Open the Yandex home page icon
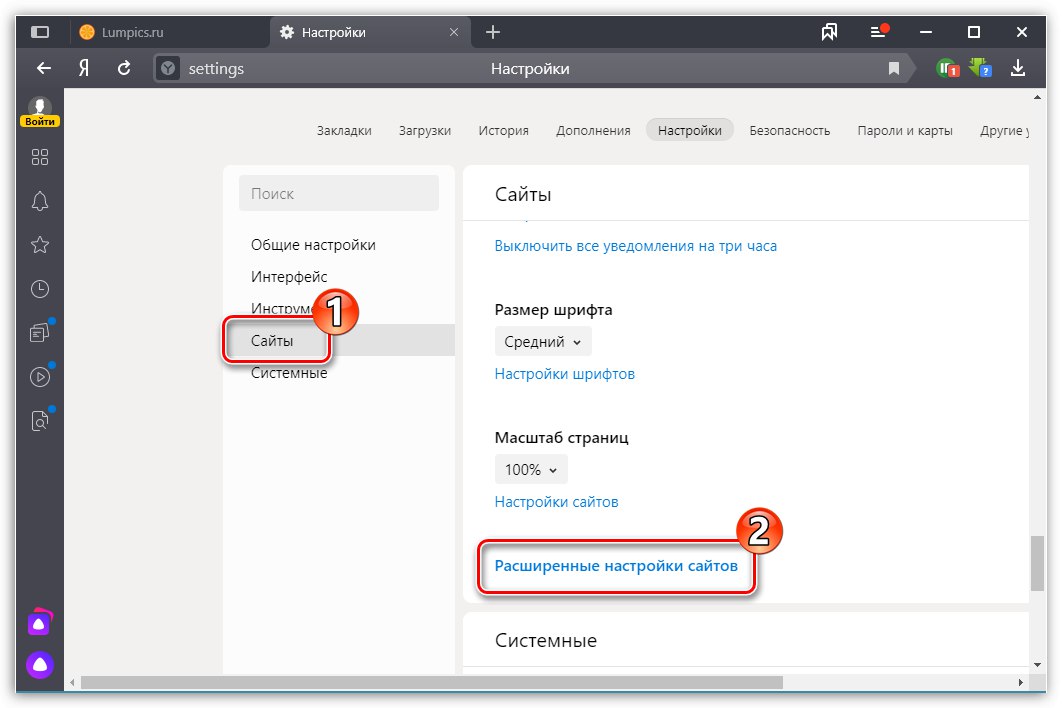 click(x=84, y=68)
